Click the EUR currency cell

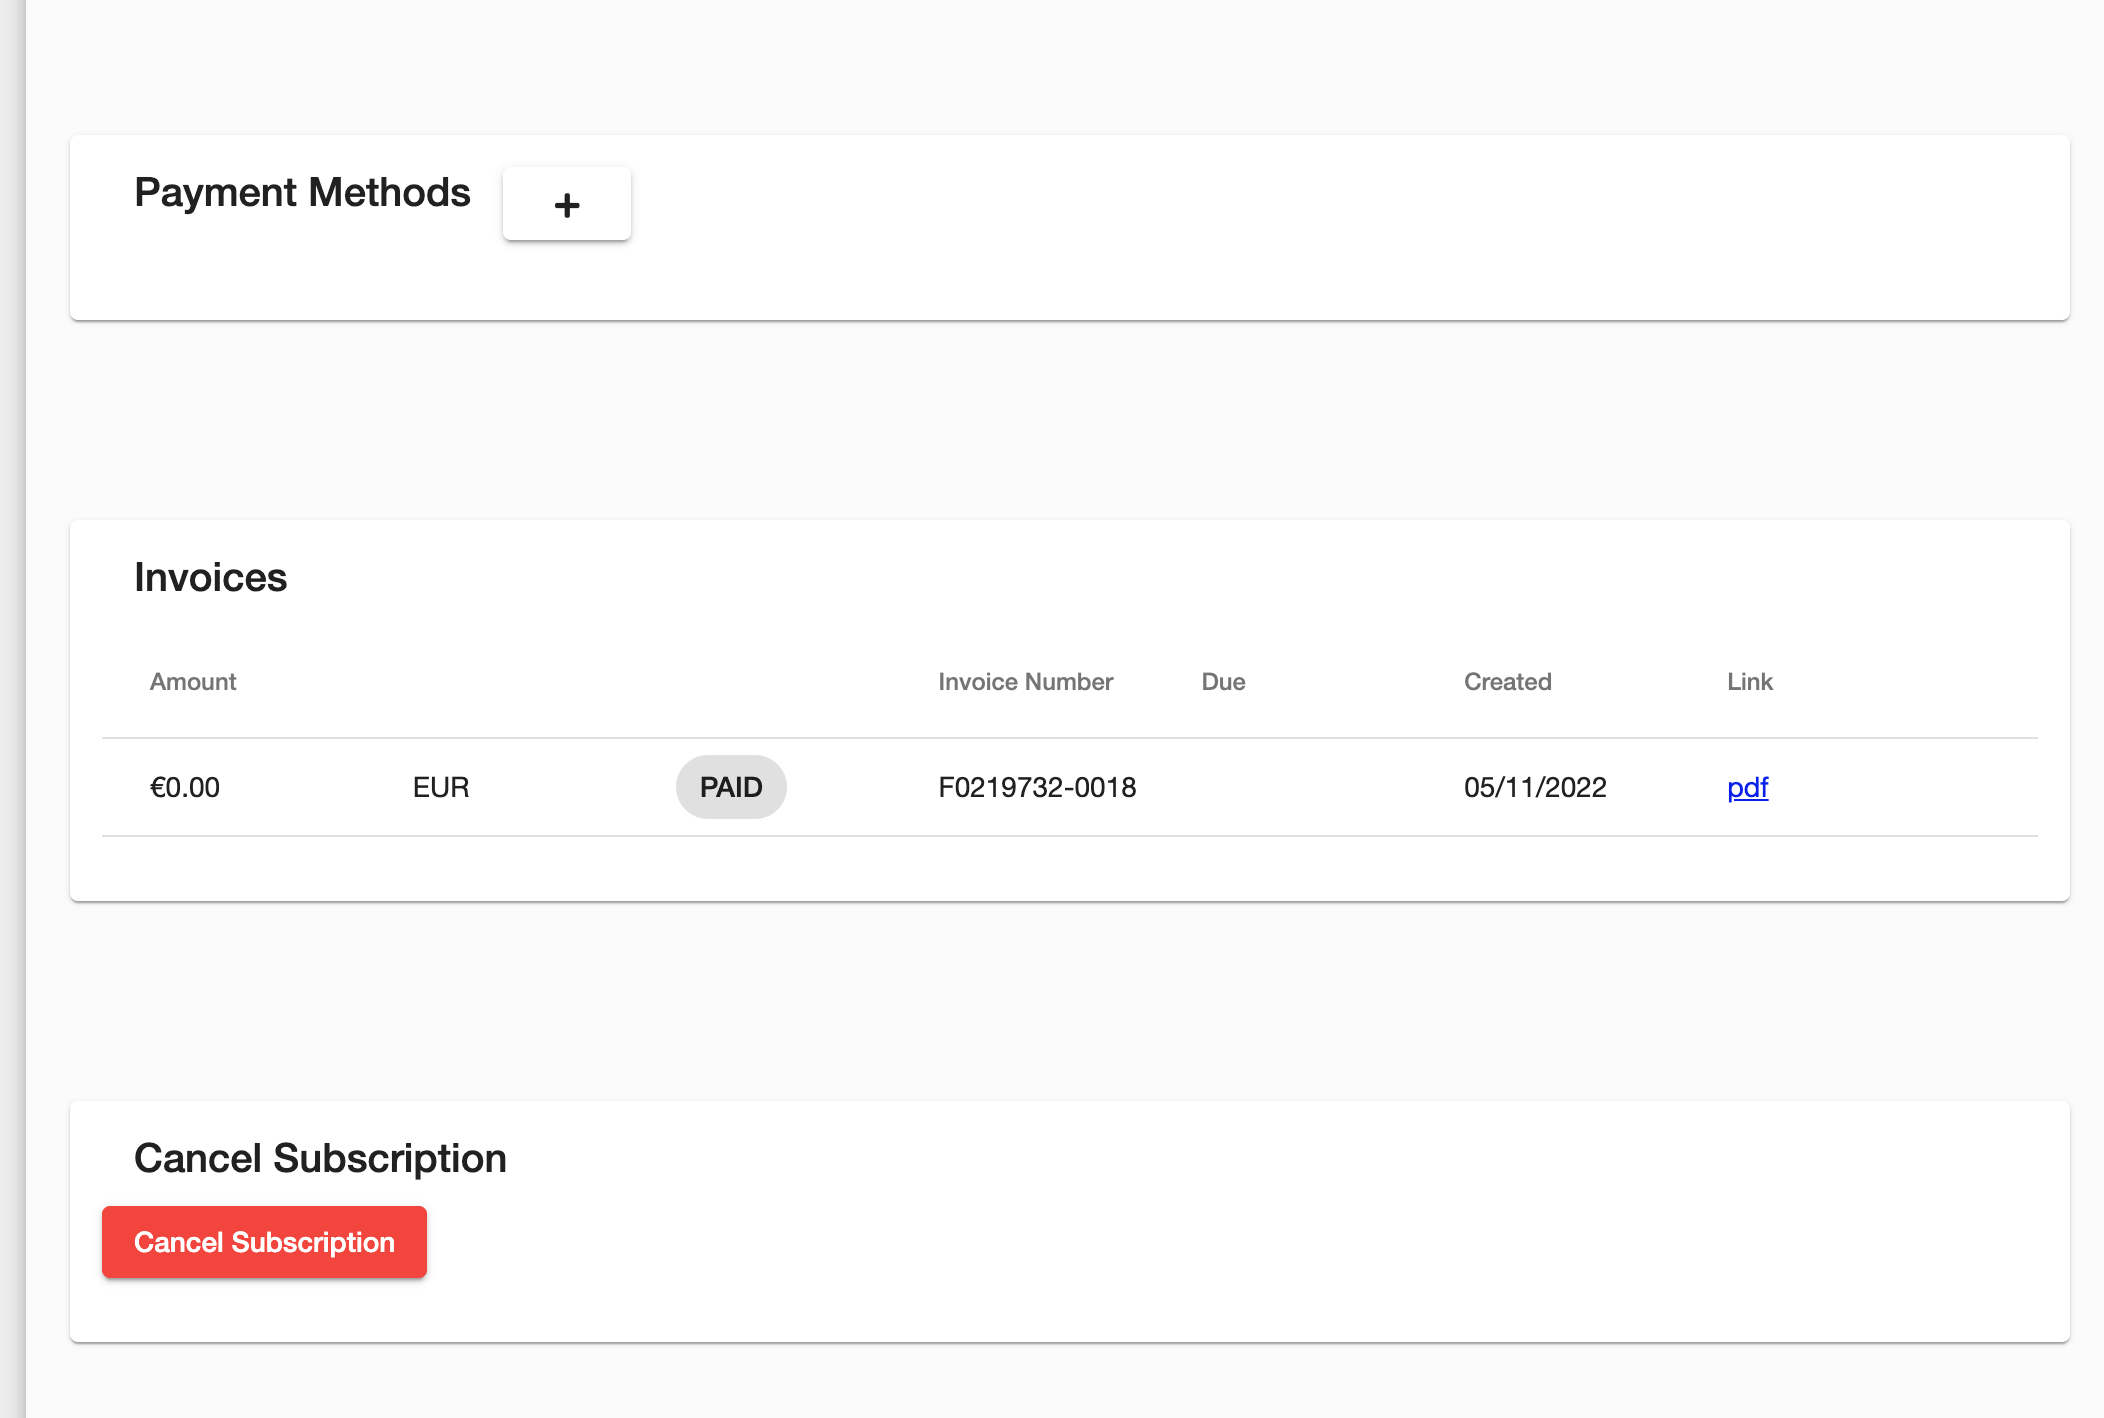pyautogui.click(x=441, y=788)
